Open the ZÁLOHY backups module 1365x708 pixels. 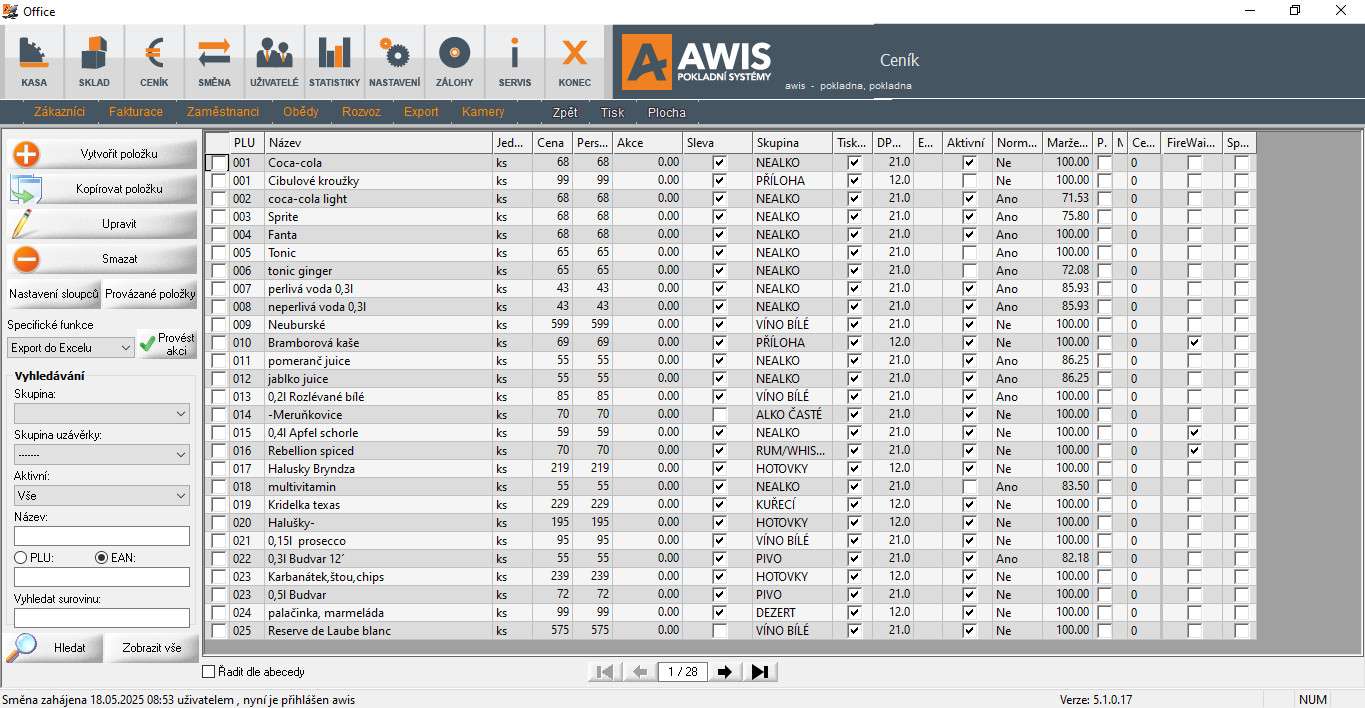454,62
